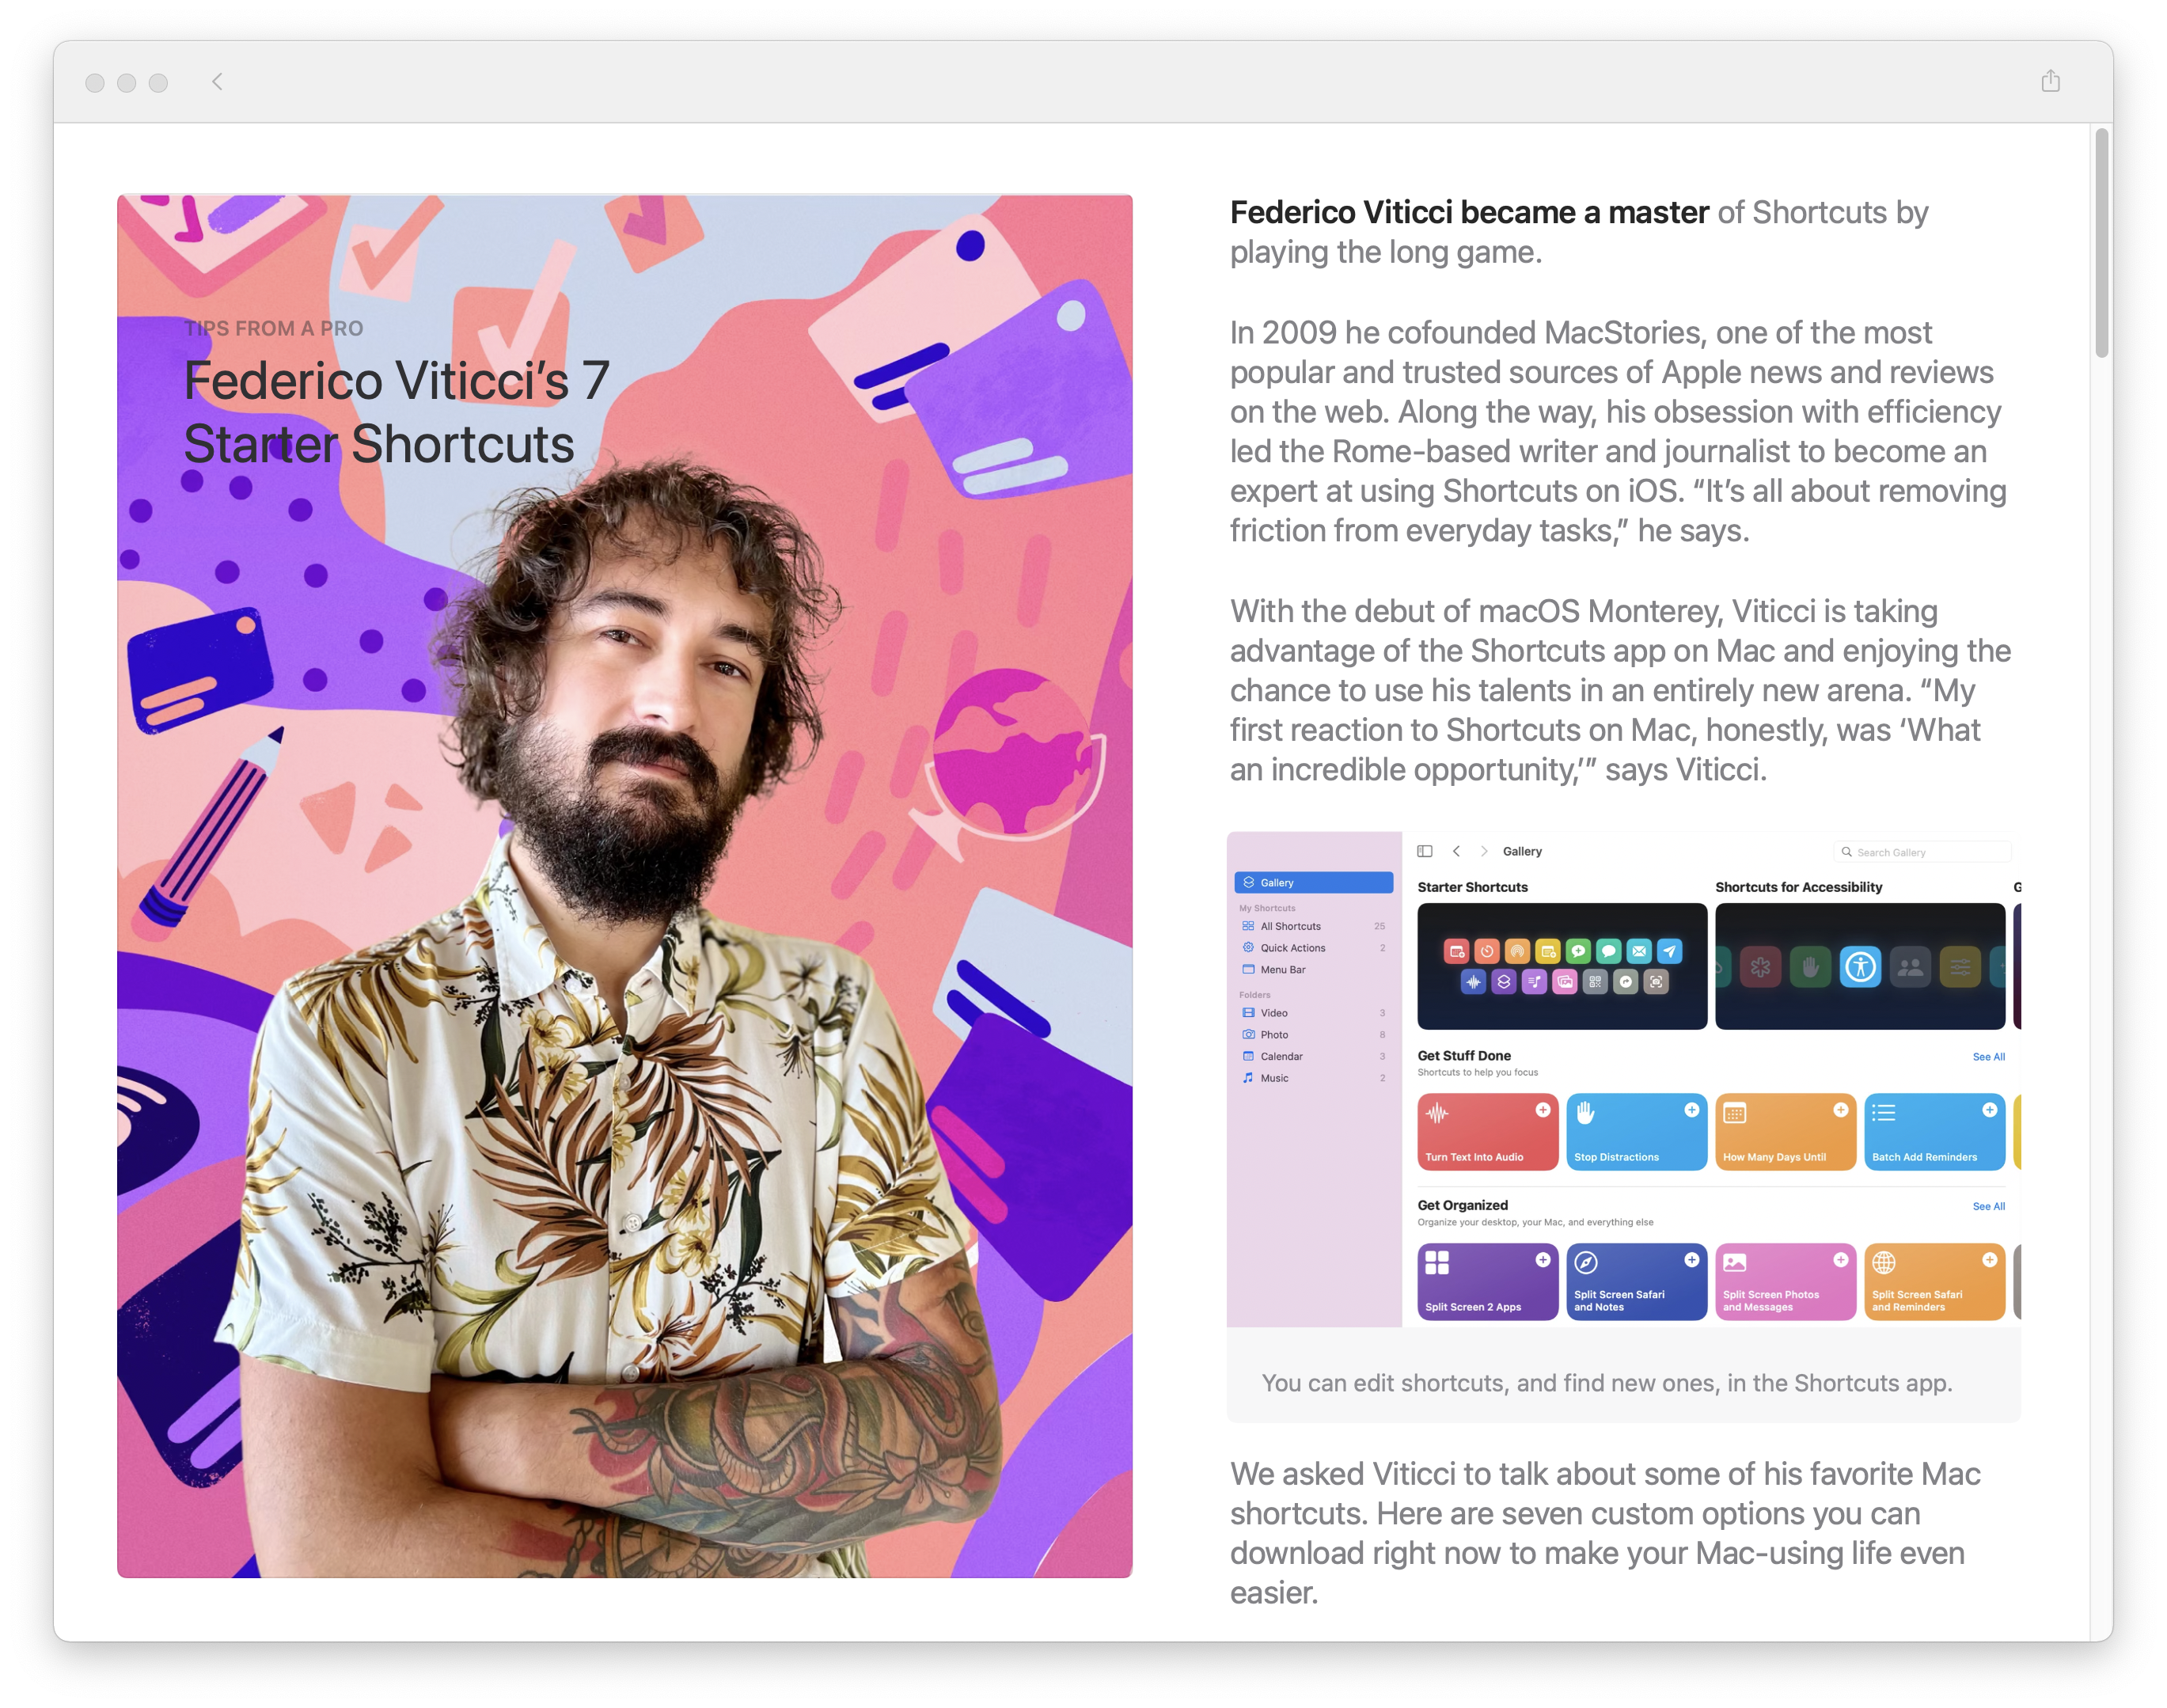Open the share menu icon in title bar
This screenshot has width=2167, height=1708.
[x=2050, y=81]
